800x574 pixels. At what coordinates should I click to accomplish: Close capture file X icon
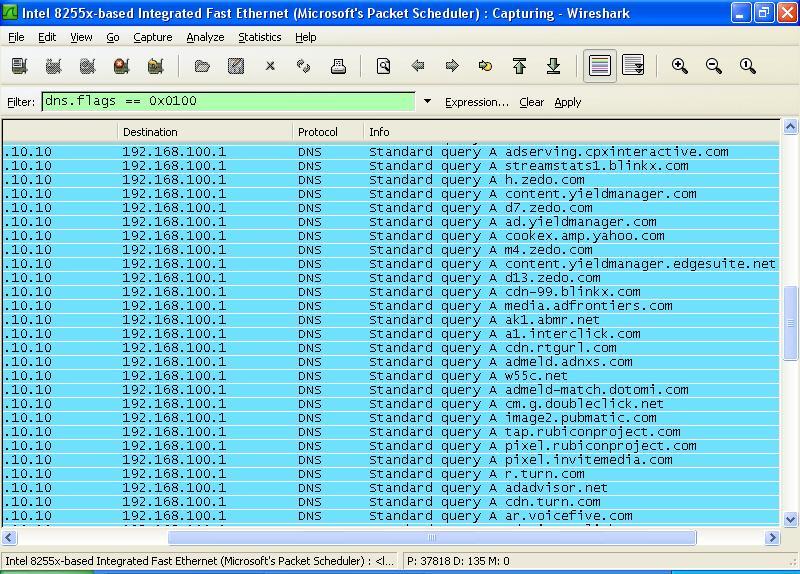tap(270, 66)
